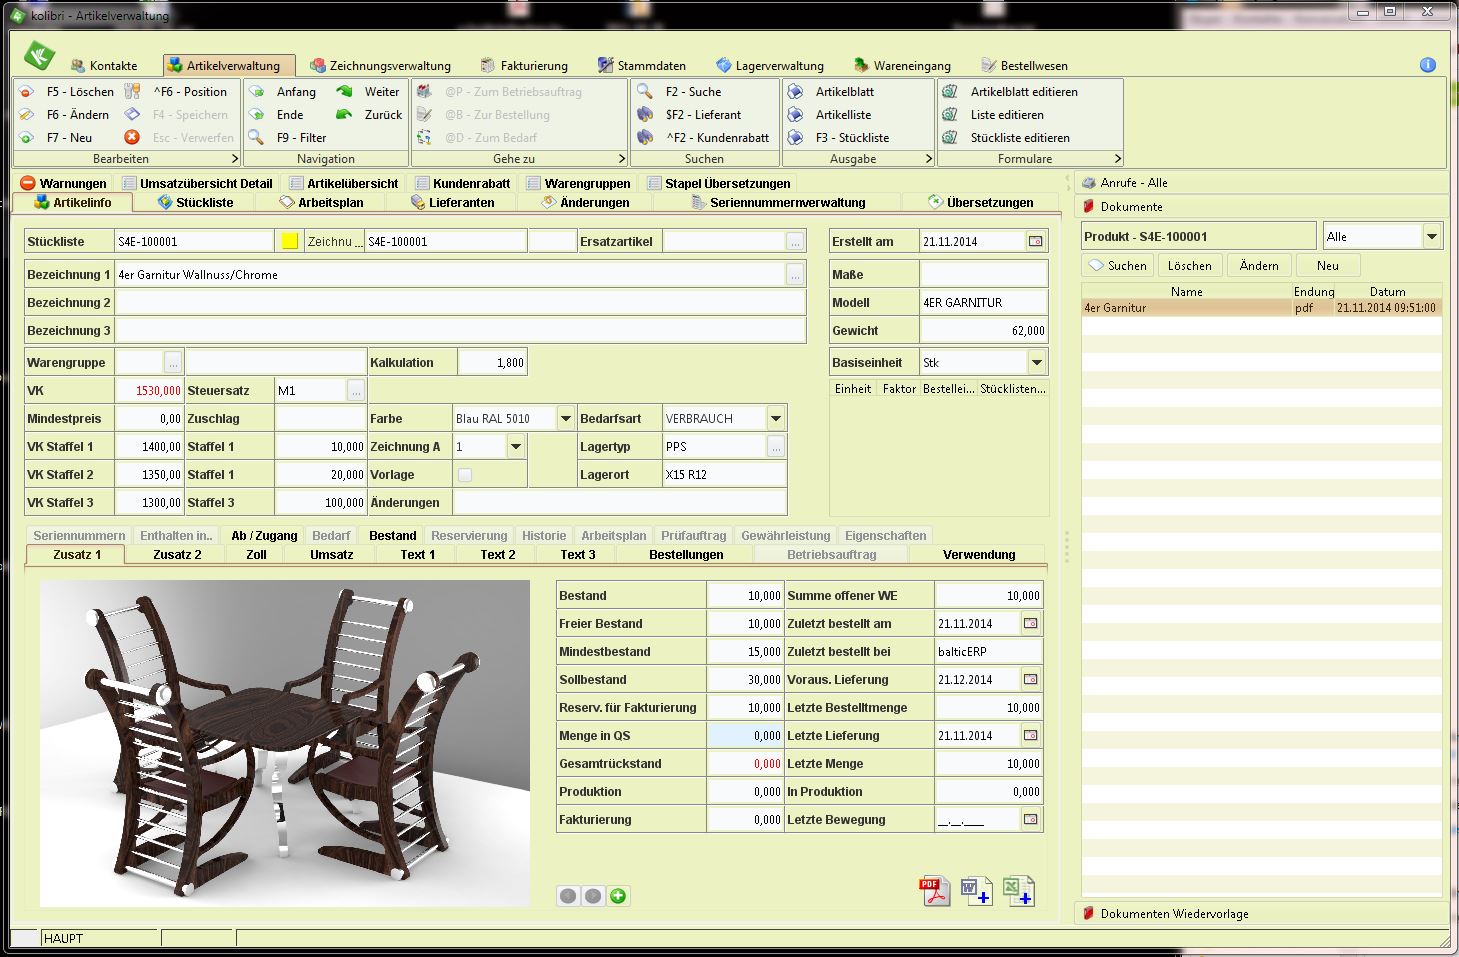Viewport: 1459px width, 957px height.
Task: Click the furniture product image
Action: pyautogui.click(x=285, y=743)
